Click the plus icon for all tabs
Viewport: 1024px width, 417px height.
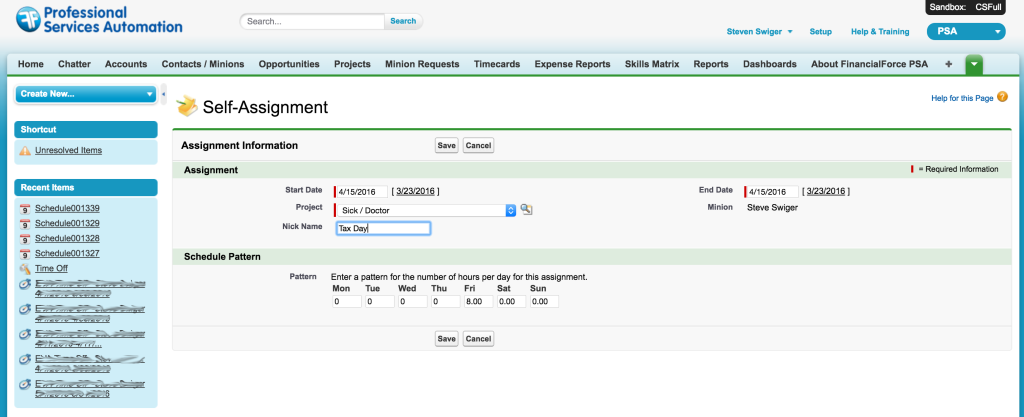tap(948, 64)
